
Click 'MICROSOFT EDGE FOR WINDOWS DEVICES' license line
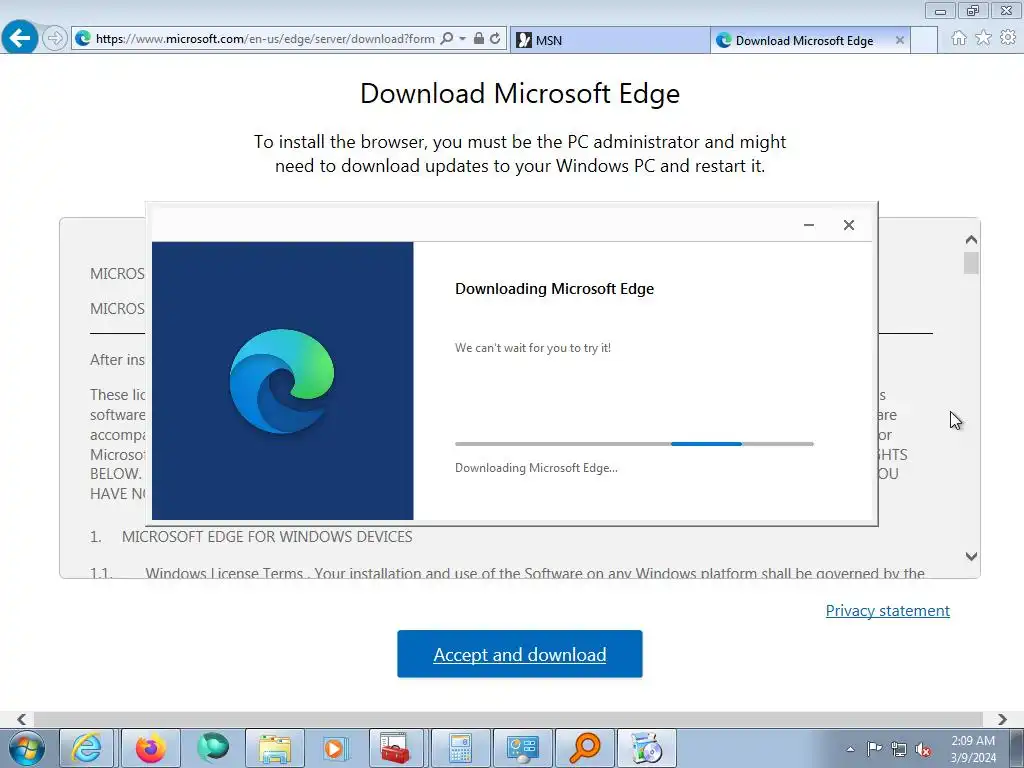click(267, 537)
